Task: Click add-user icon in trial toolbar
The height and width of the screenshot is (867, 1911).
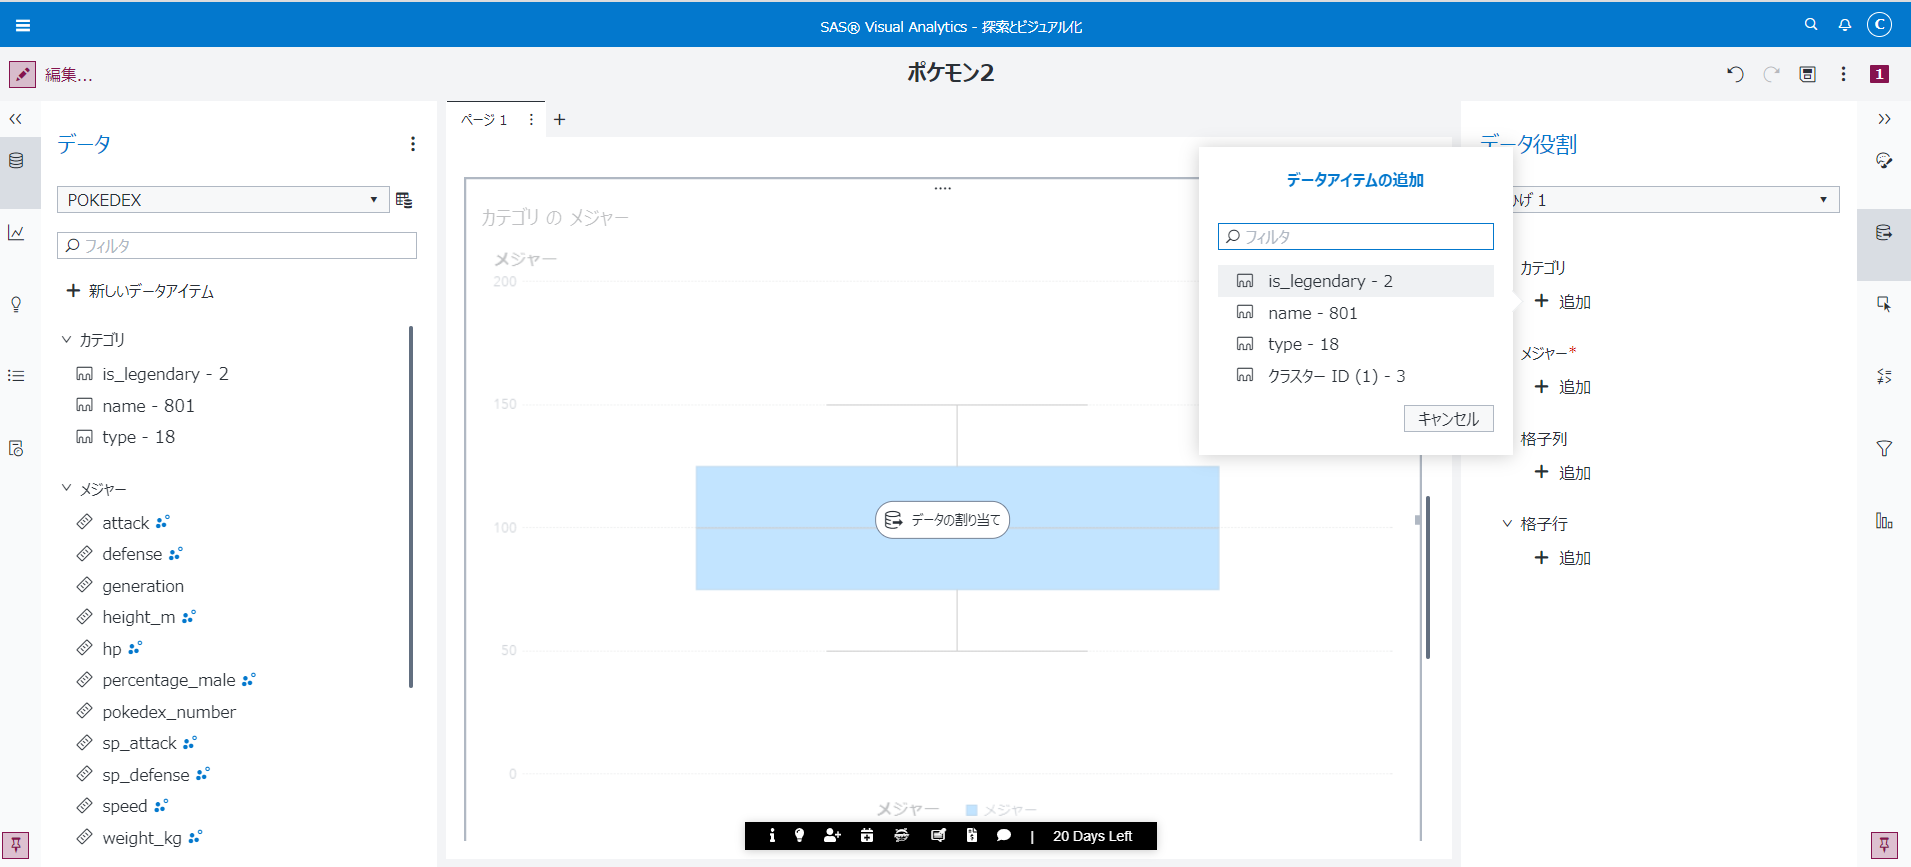Action: click(832, 836)
